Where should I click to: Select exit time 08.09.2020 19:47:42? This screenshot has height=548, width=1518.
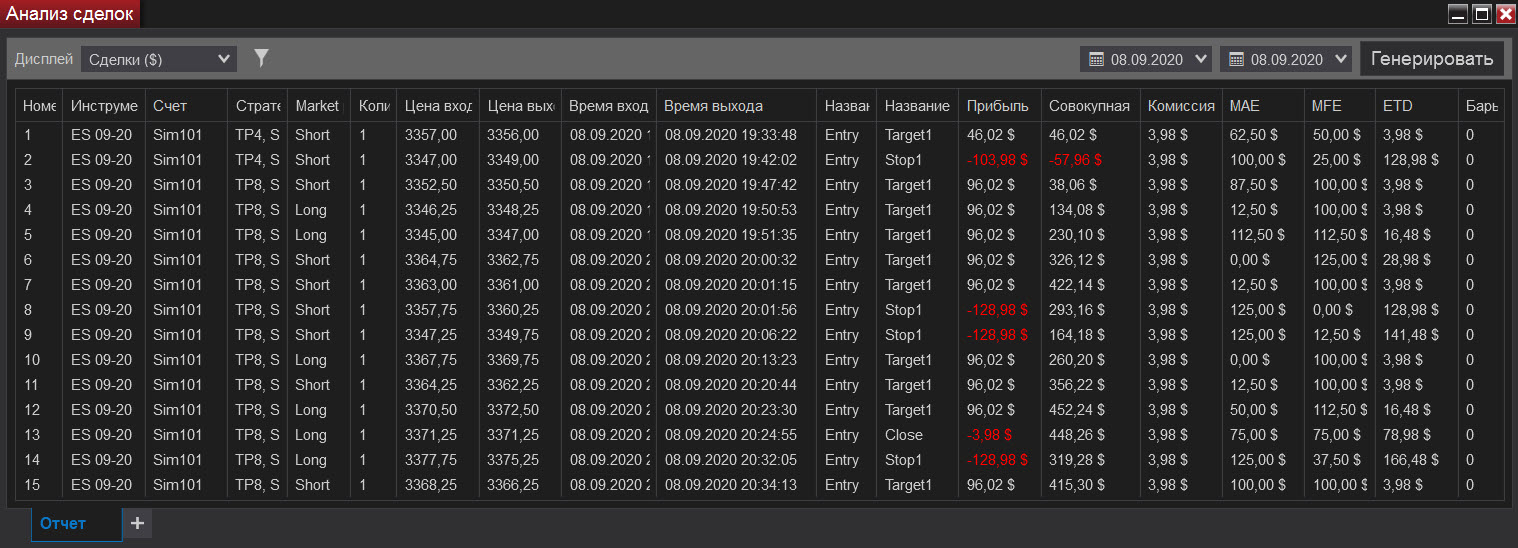click(730, 185)
